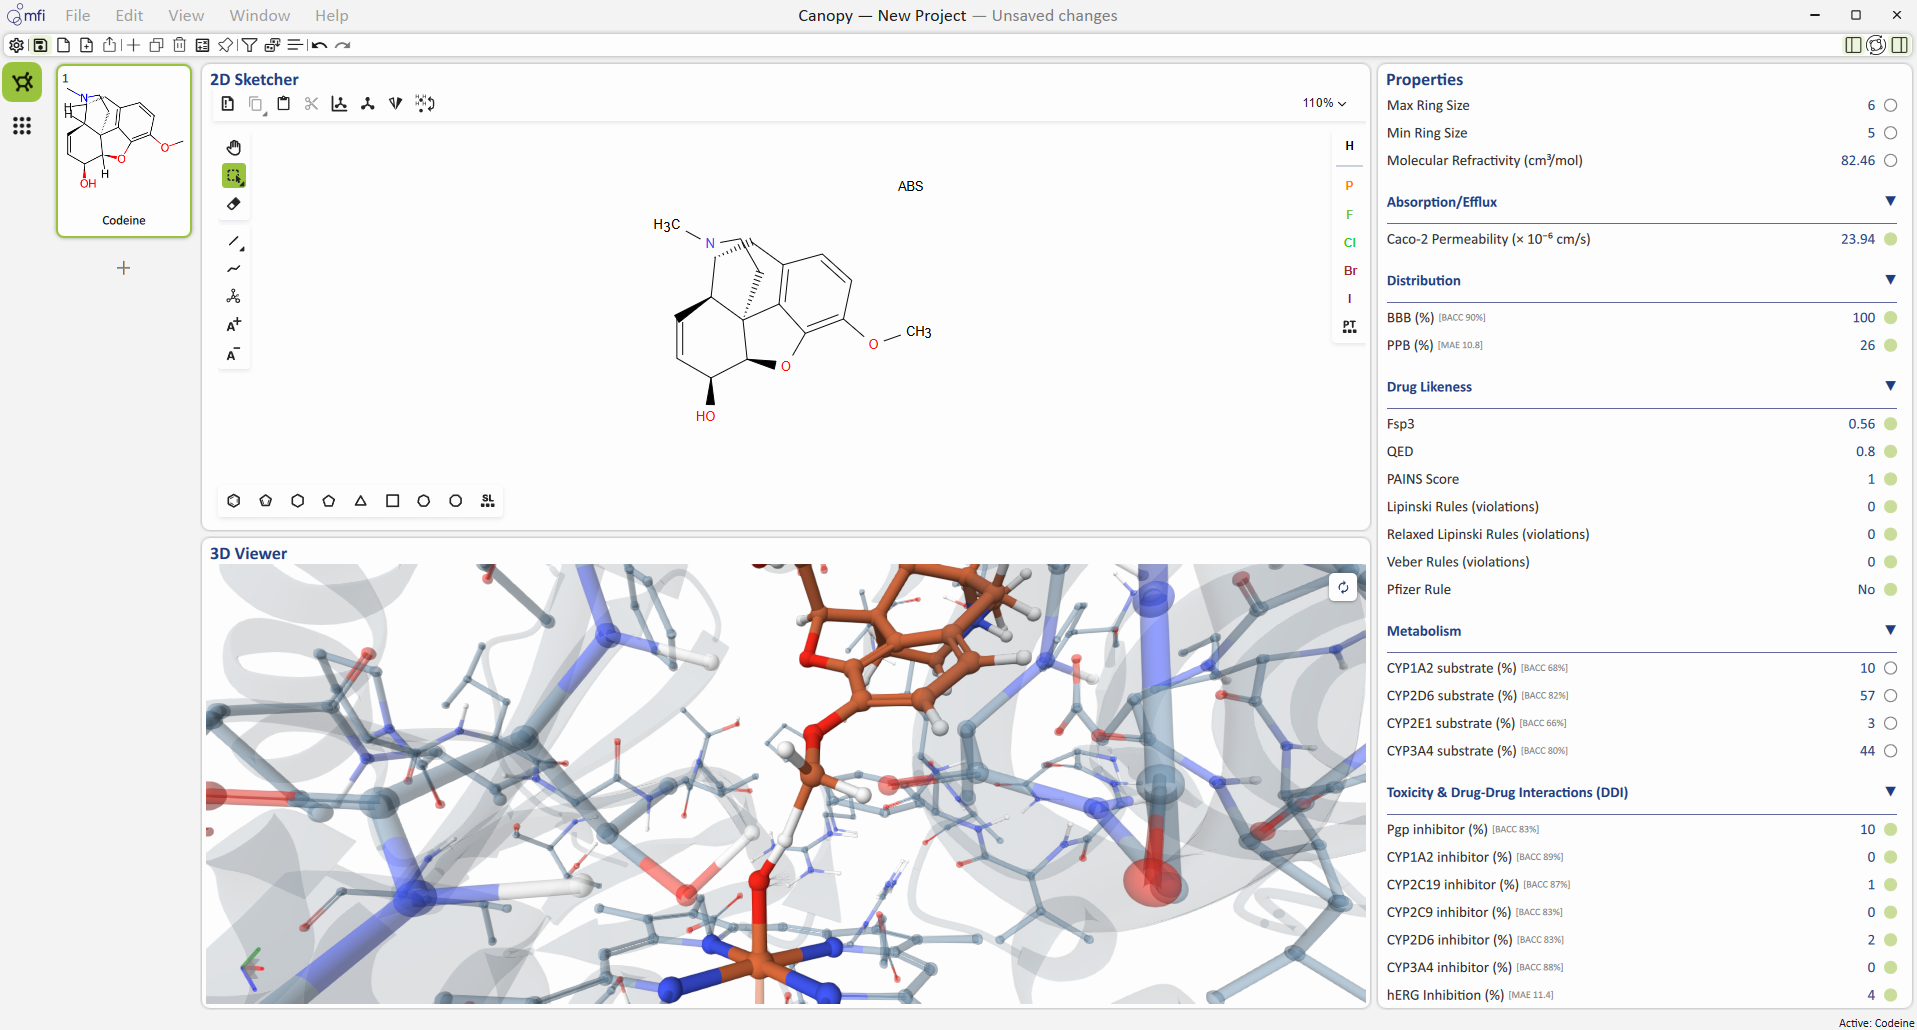1917x1030 pixels.
Task: Toggle the Max Ring Size radio circle
Action: click(x=1891, y=105)
